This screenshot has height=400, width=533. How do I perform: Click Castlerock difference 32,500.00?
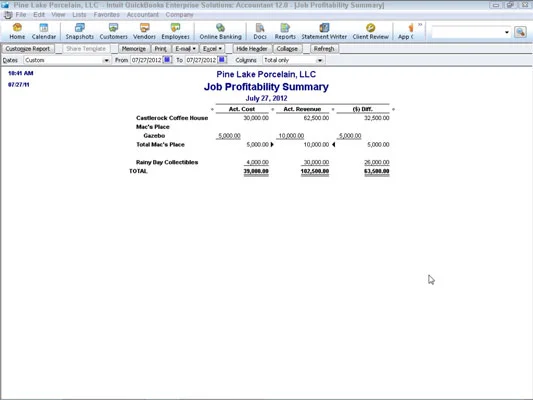(x=377, y=118)
